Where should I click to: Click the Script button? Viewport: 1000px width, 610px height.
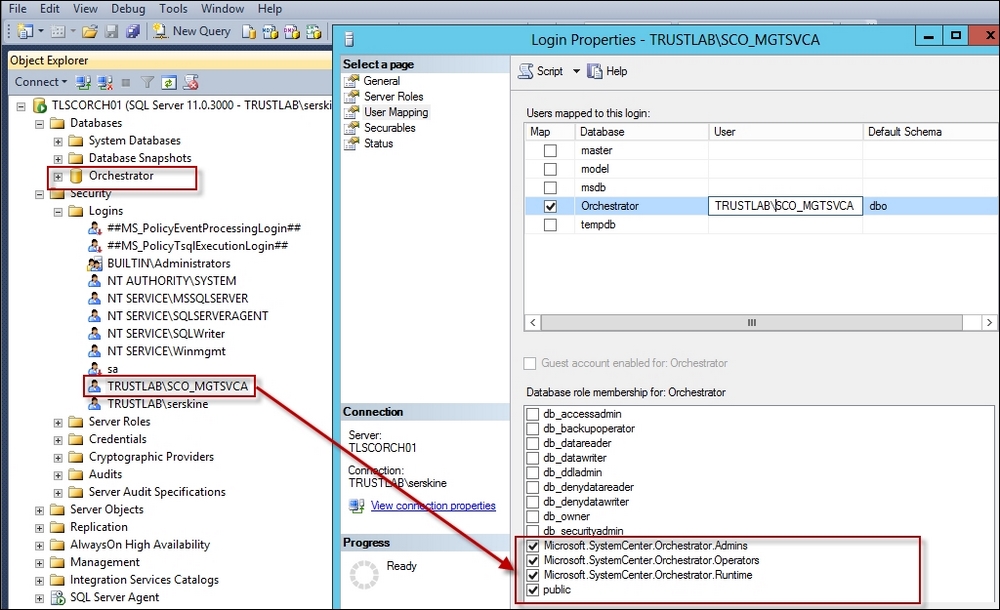[x=541, y=71]
